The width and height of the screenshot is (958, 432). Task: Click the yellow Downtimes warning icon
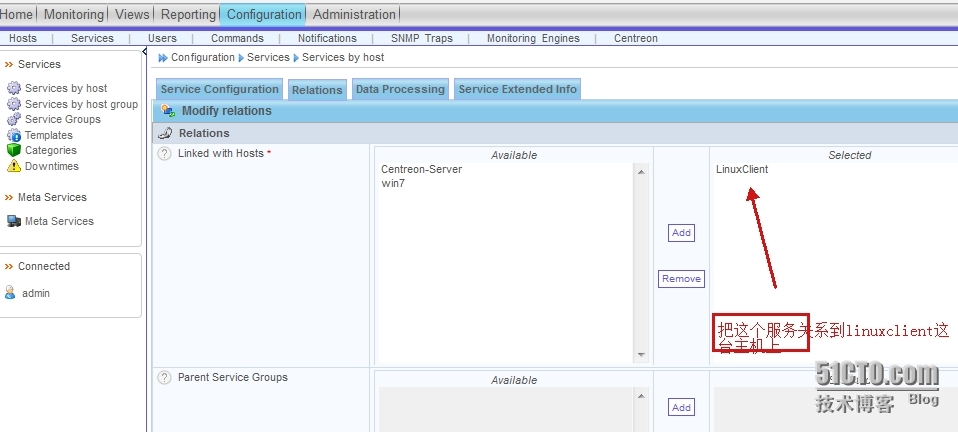tap(13, 166)
